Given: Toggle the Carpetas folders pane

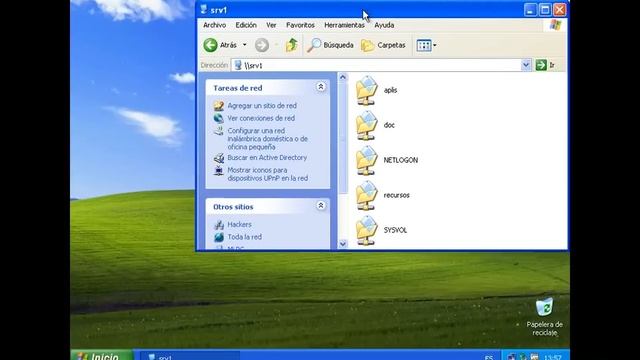Looking at the screenshot, I should (x=383, y=45).
